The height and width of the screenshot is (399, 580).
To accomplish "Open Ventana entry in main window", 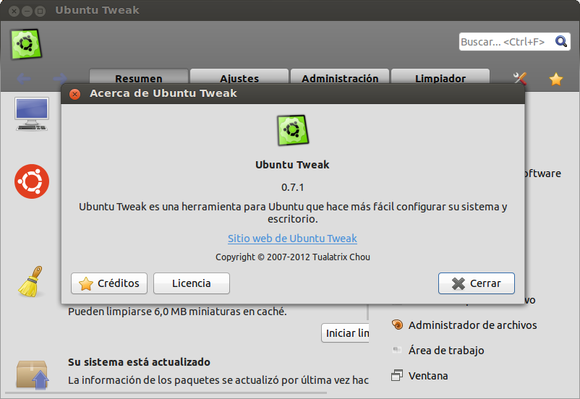I will coord(428,376).
